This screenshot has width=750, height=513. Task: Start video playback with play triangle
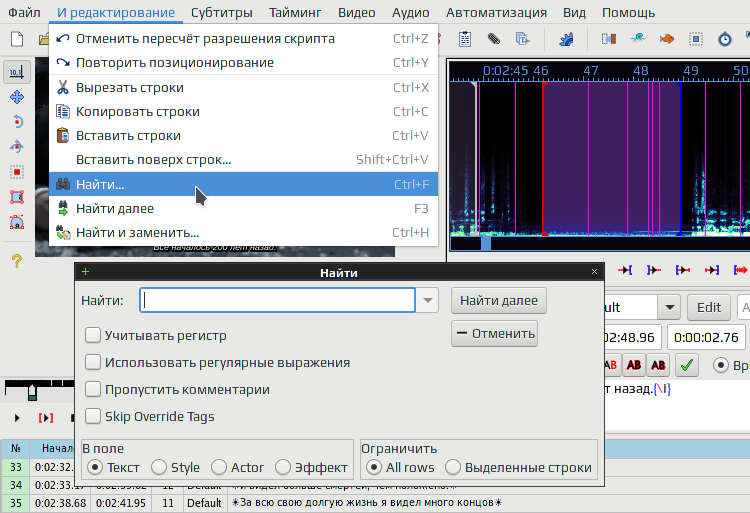17,418
